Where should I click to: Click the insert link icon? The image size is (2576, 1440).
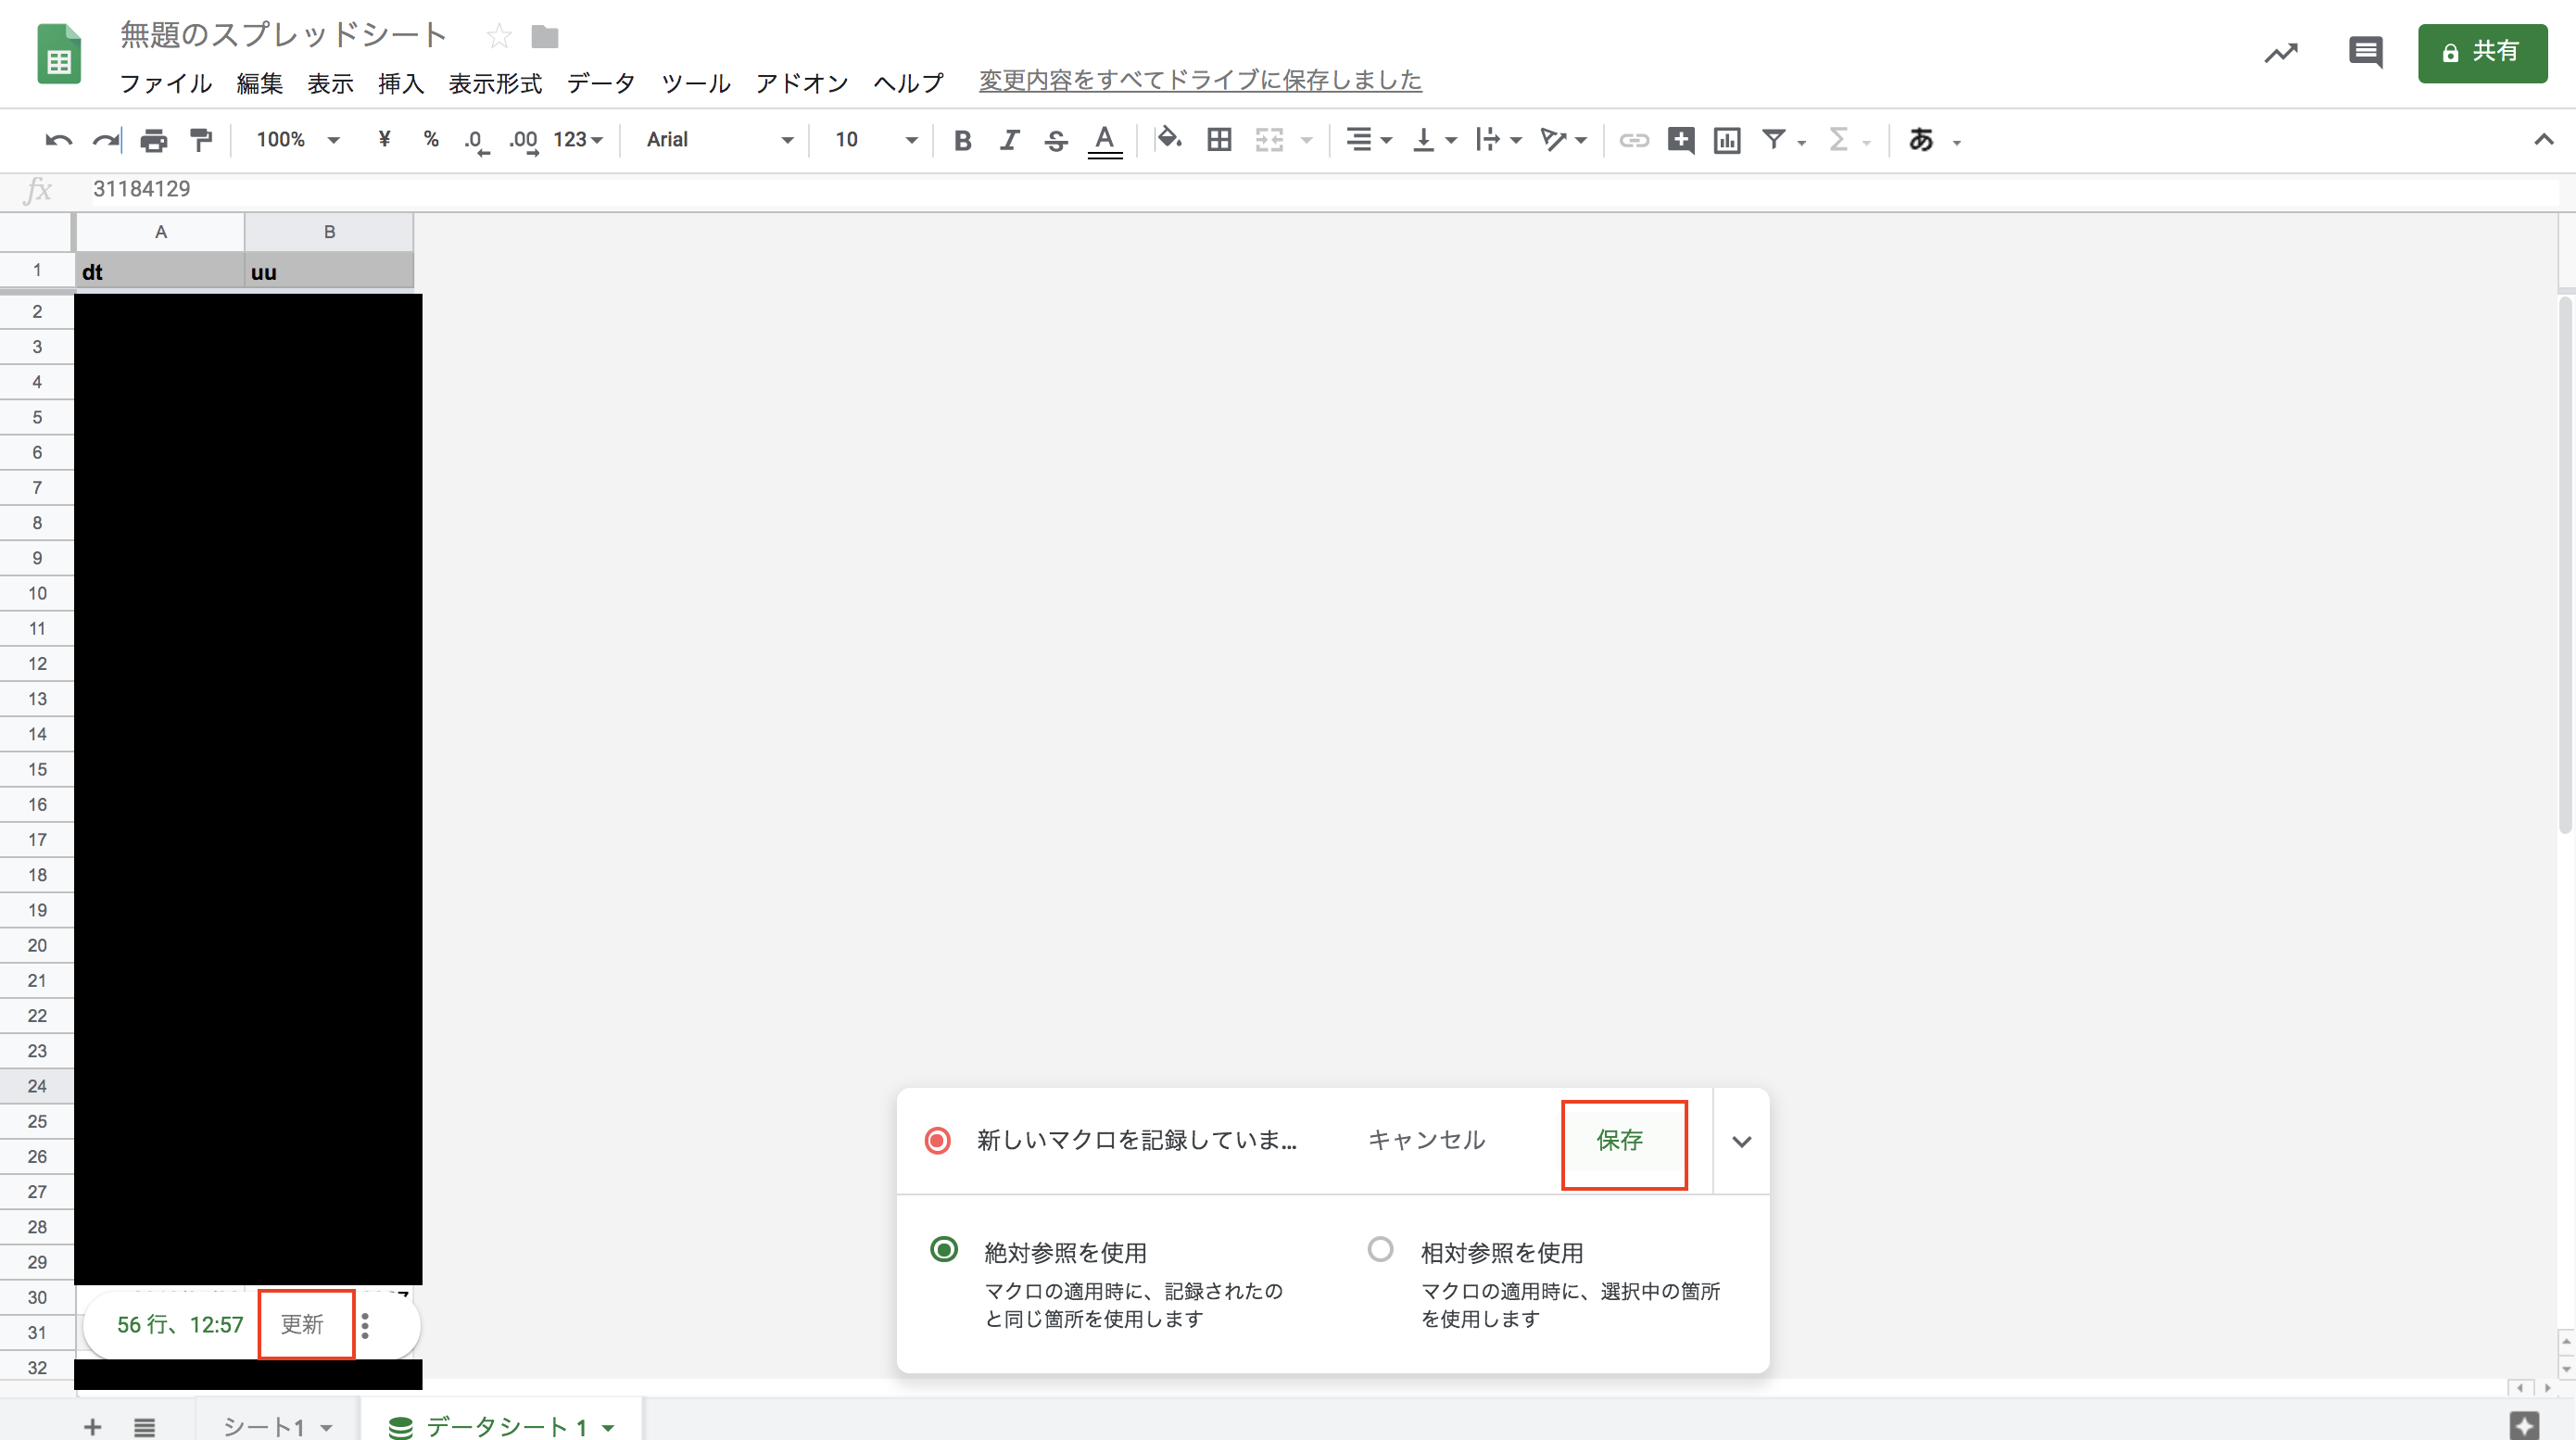pyautogui.click(x=1633, y=140)
